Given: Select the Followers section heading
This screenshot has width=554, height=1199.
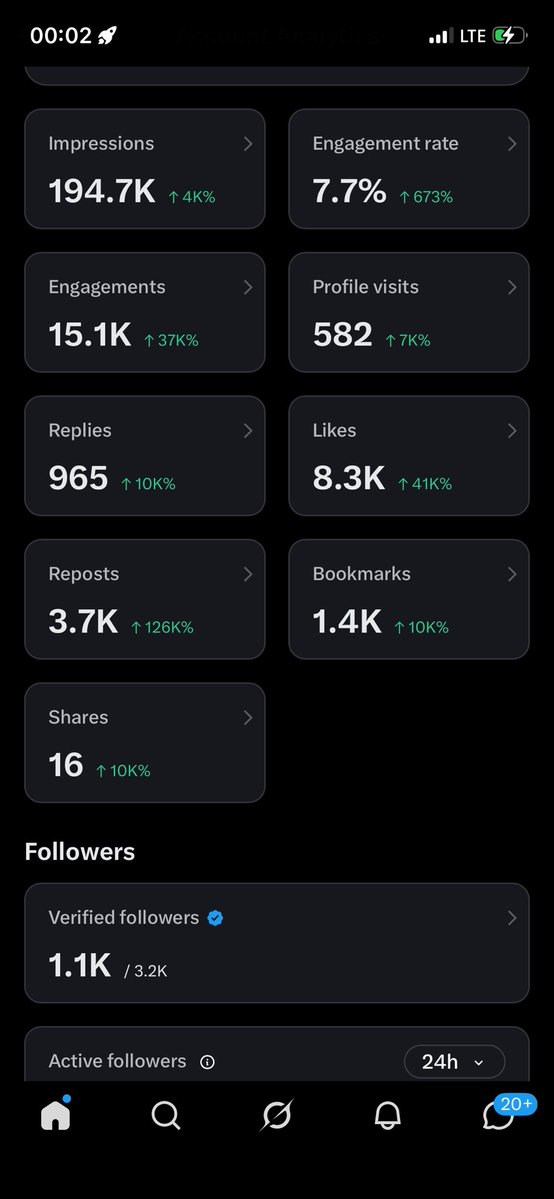Looking at the screenshot, I should click(80, 852).
